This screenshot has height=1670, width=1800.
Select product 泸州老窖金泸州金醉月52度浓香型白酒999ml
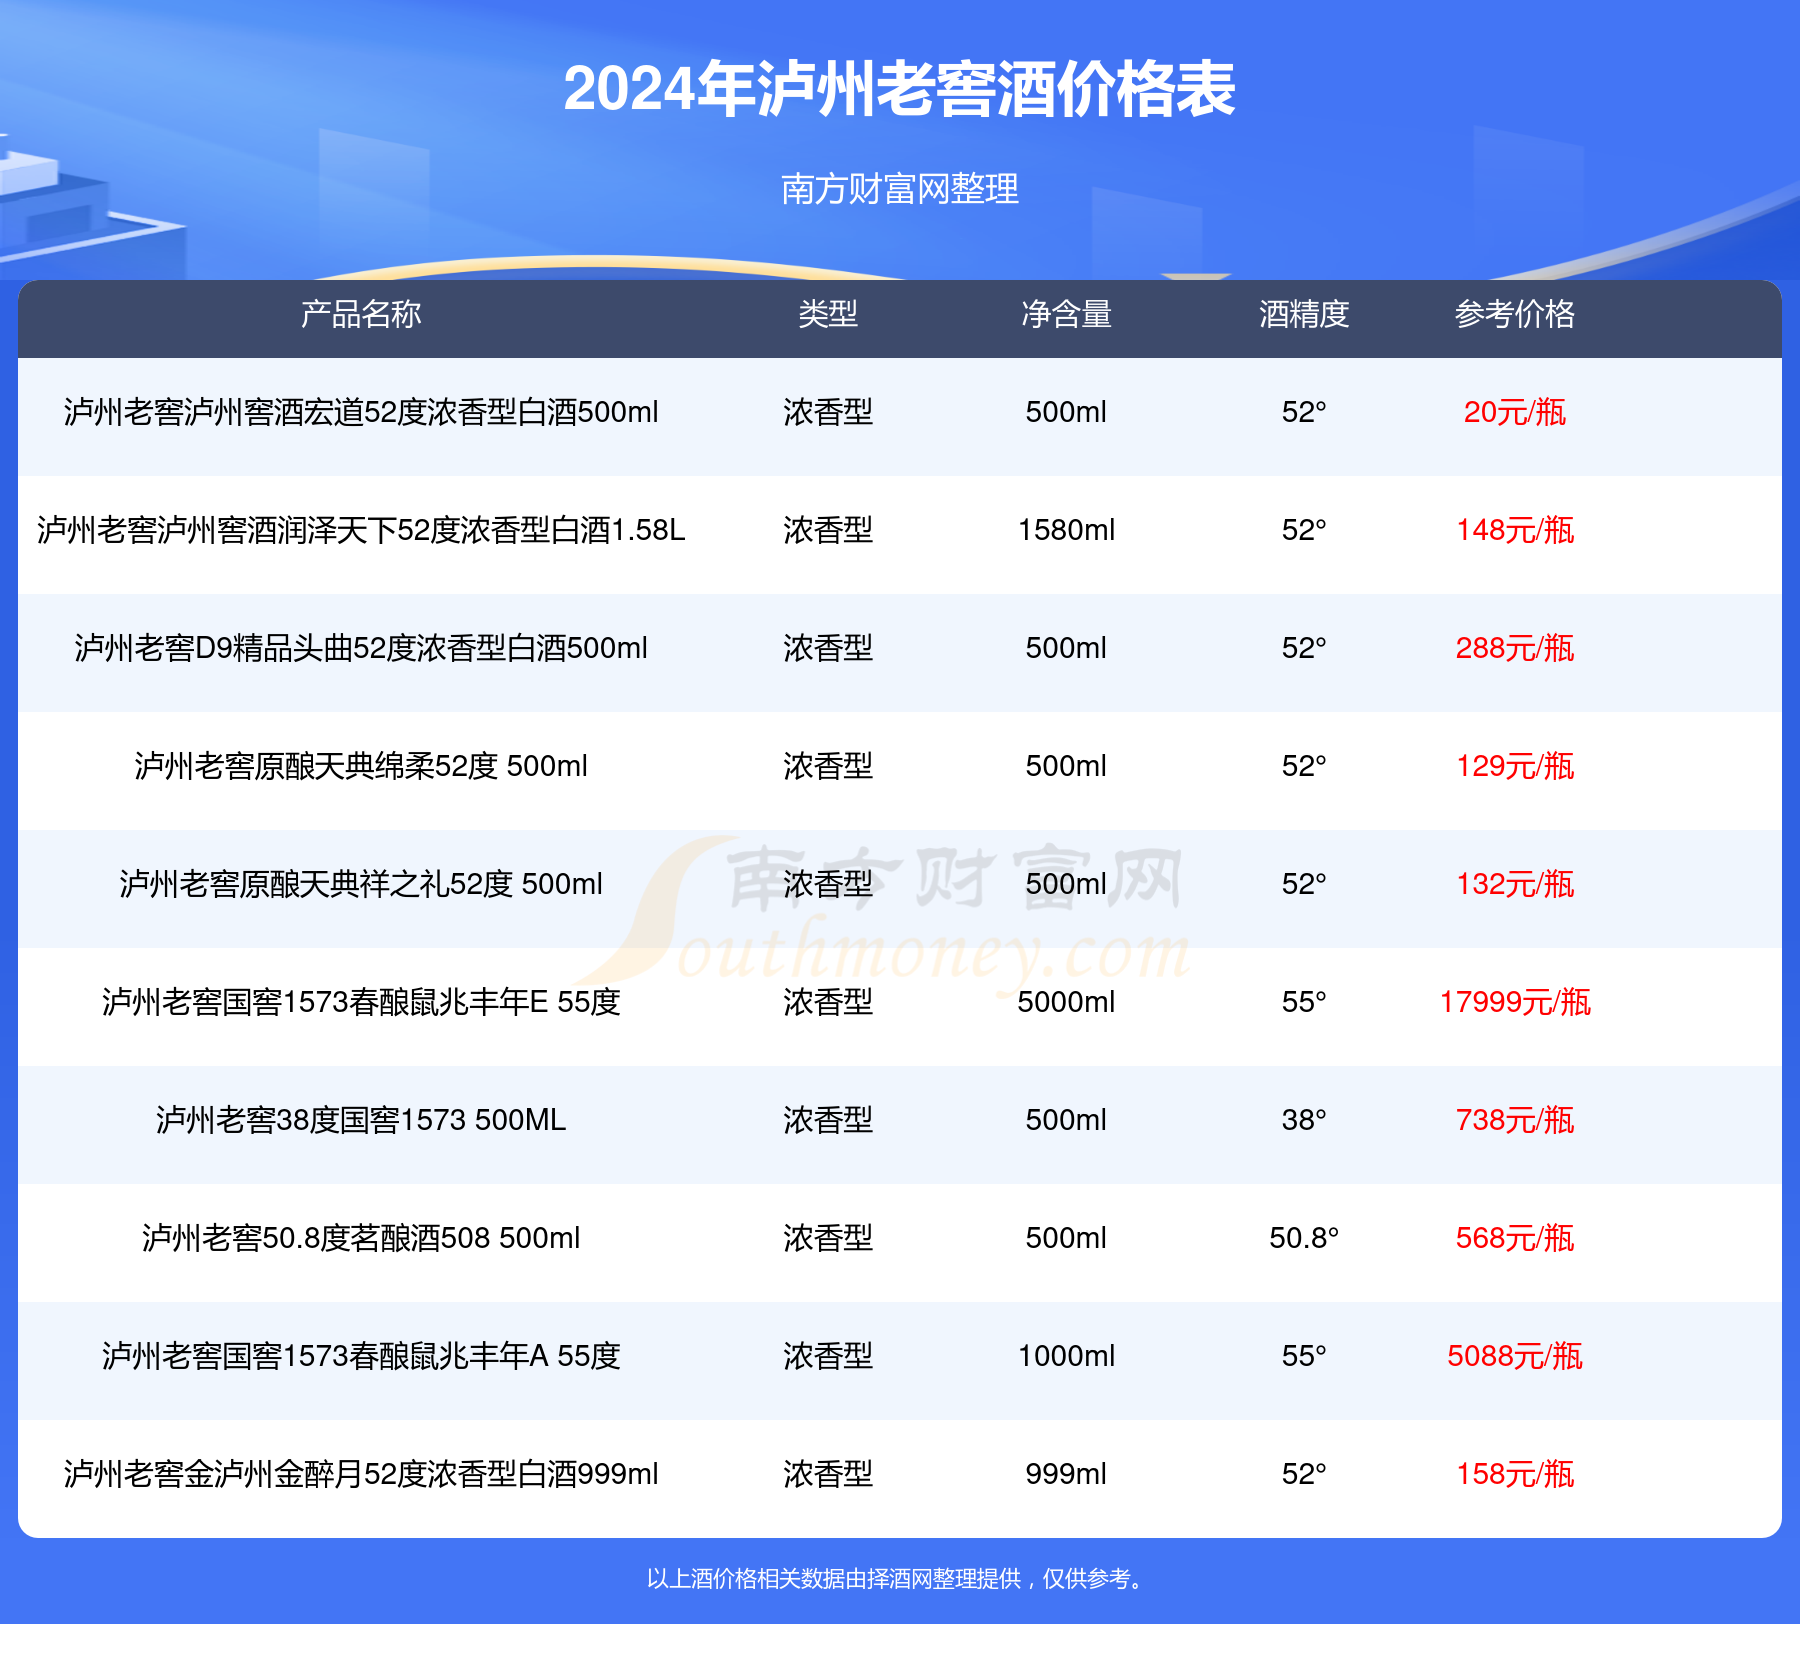tap(361, 1474)
